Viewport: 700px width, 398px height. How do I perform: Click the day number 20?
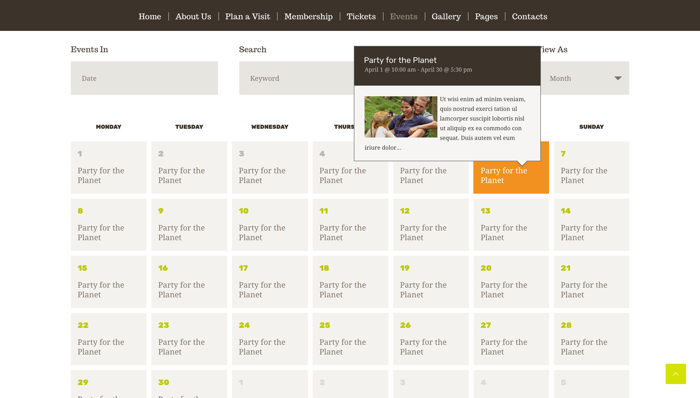(x=486, y=268)
